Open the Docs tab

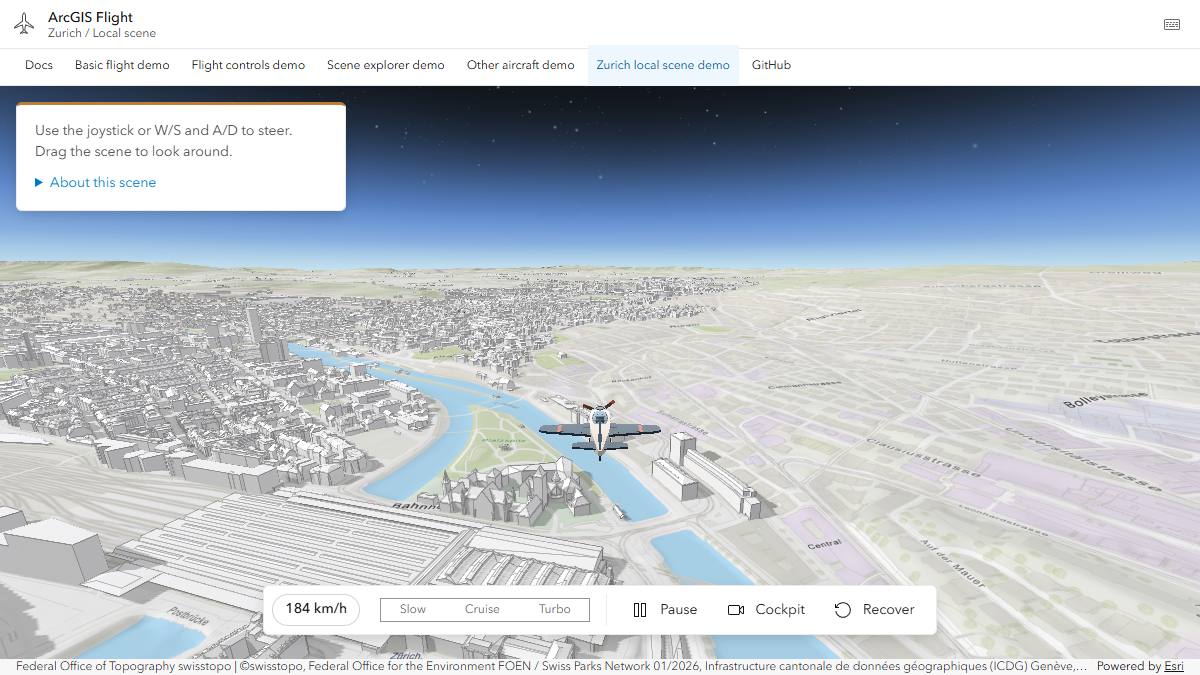click(39, 65)
